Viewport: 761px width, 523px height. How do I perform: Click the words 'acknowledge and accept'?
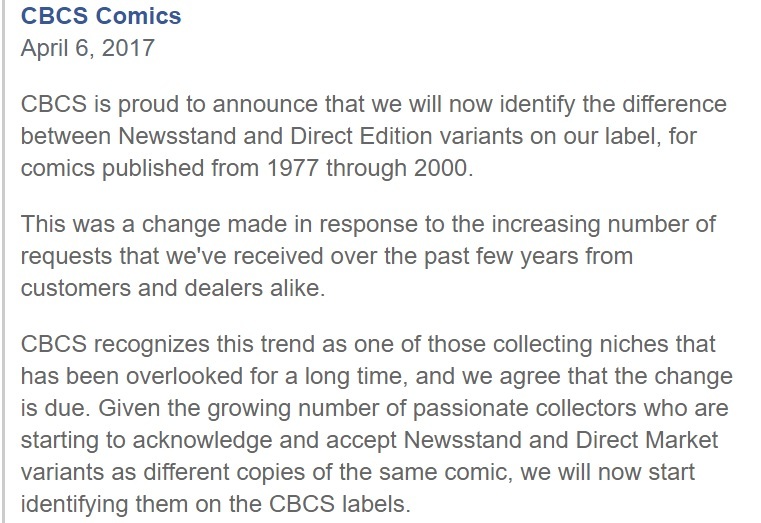265,440
